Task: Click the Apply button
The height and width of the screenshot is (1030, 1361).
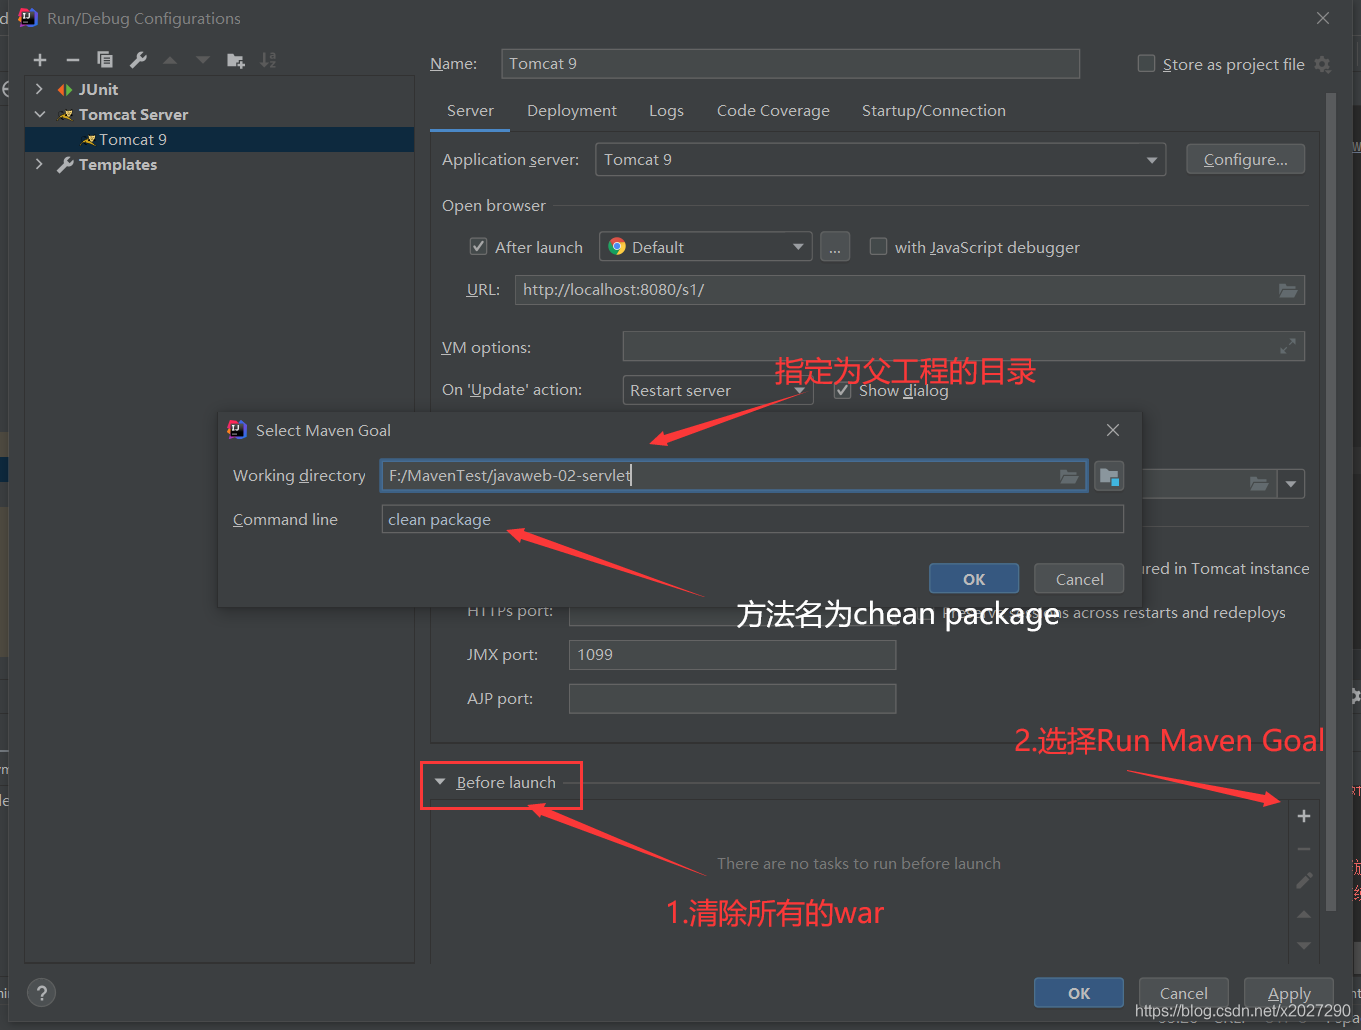Action: [x=1289, y=993]
